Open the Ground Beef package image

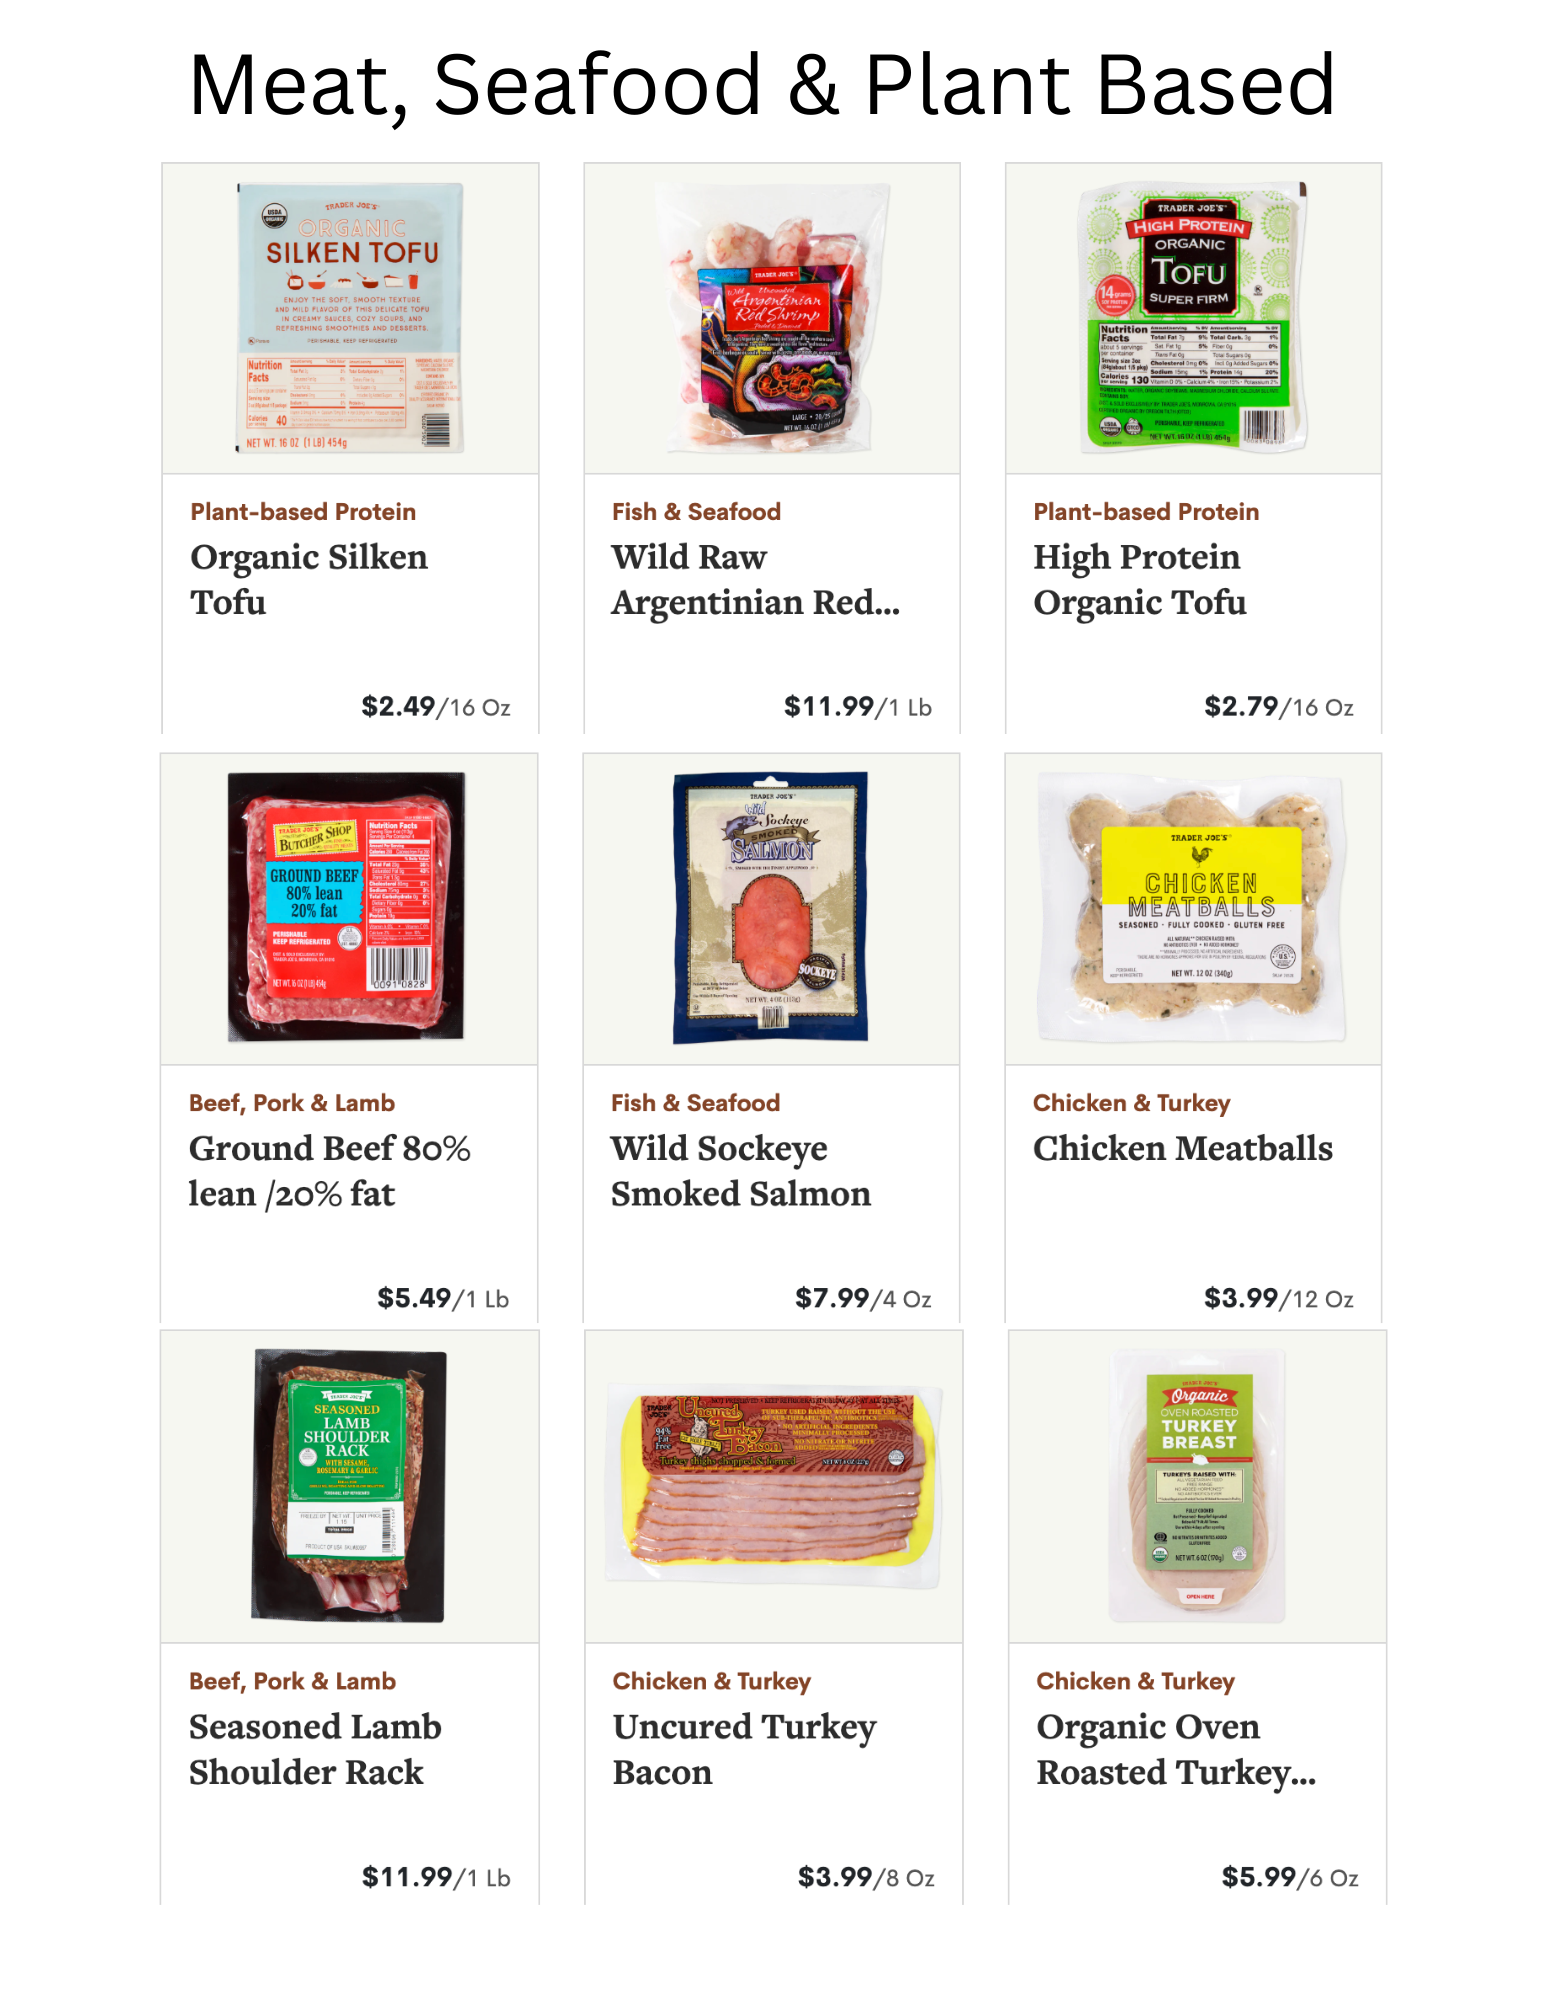[x=347, y=907]
